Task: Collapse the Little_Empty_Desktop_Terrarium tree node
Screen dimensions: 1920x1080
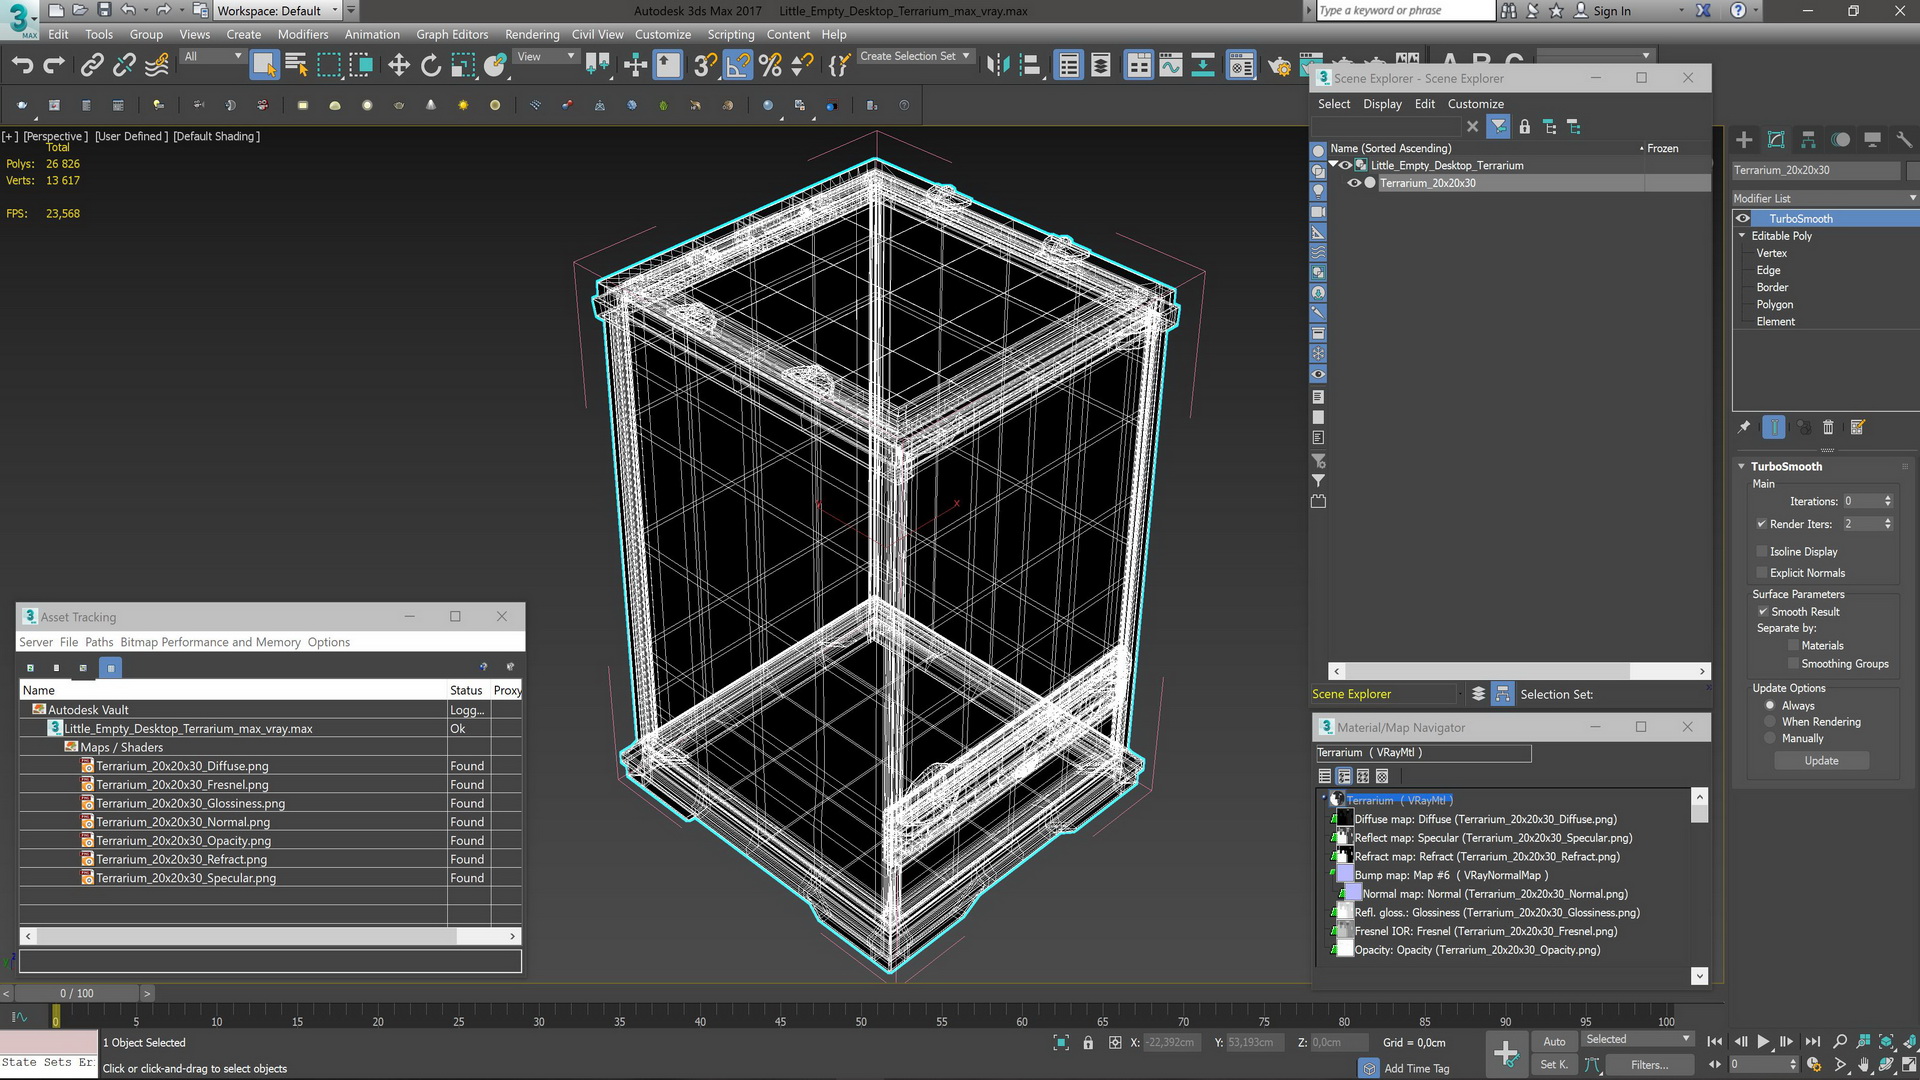Action: click(1333, 165)
